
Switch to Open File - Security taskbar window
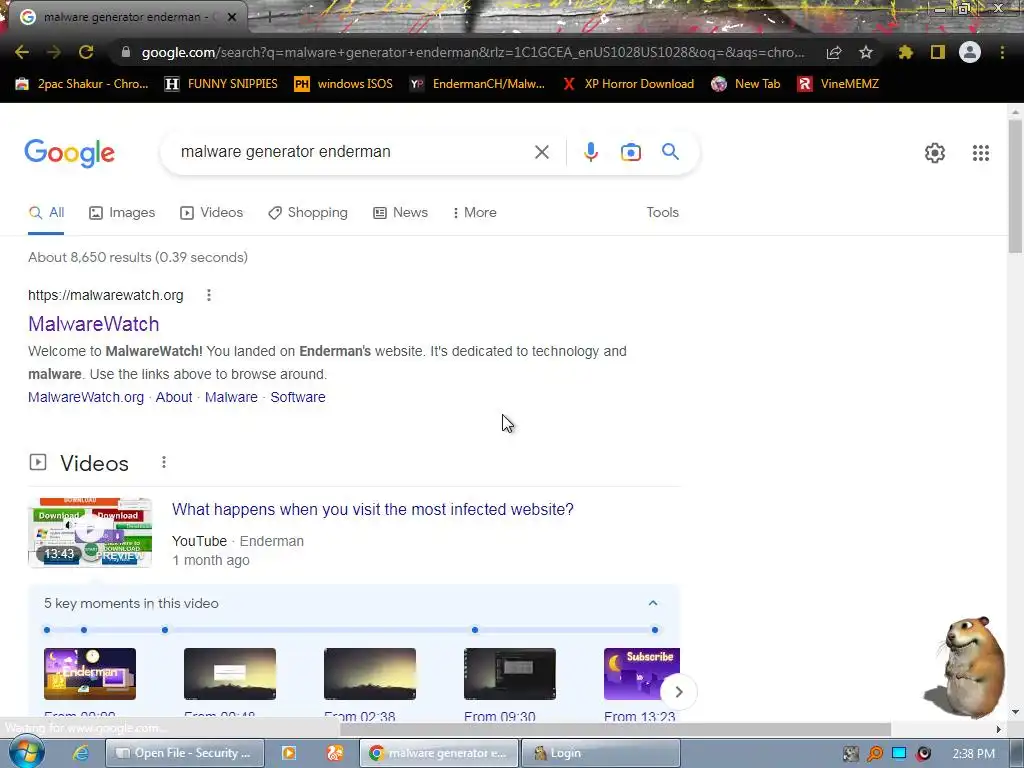pyautogui.click(x=185, y=753)
